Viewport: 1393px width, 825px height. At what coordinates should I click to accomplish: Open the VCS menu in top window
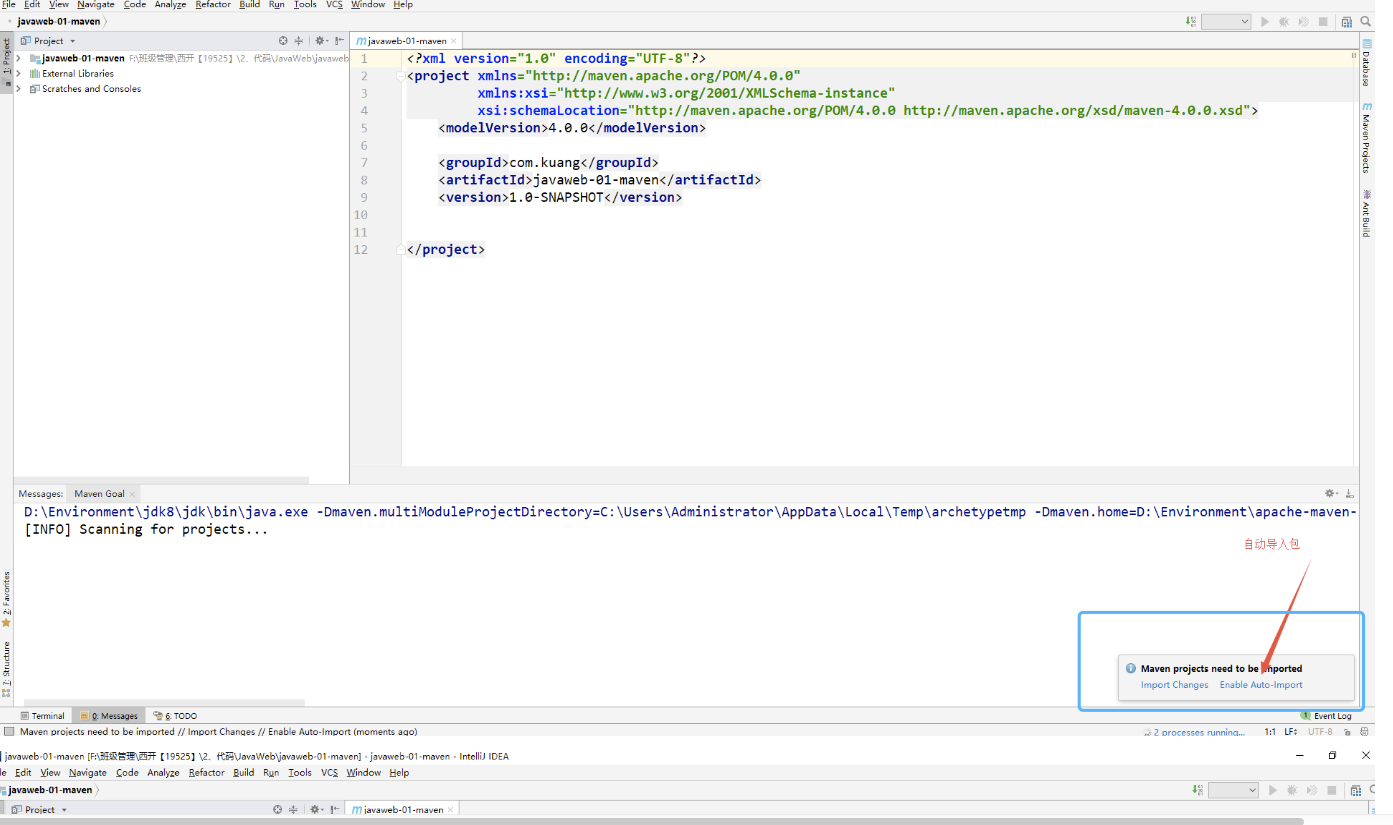[x=334, y=5]
